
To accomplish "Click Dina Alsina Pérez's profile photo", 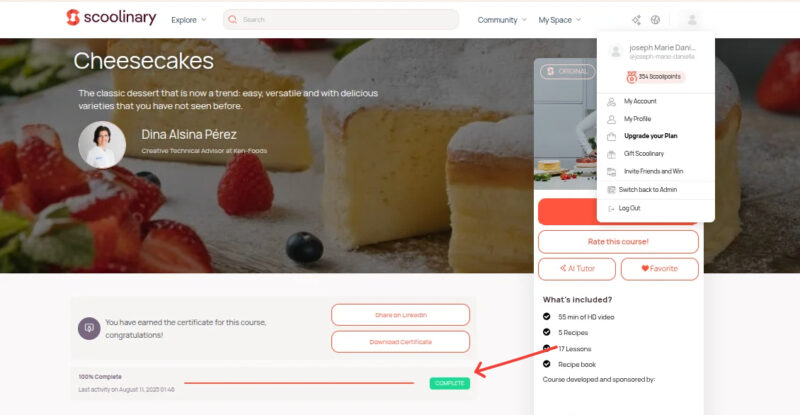I will [102, 144].
